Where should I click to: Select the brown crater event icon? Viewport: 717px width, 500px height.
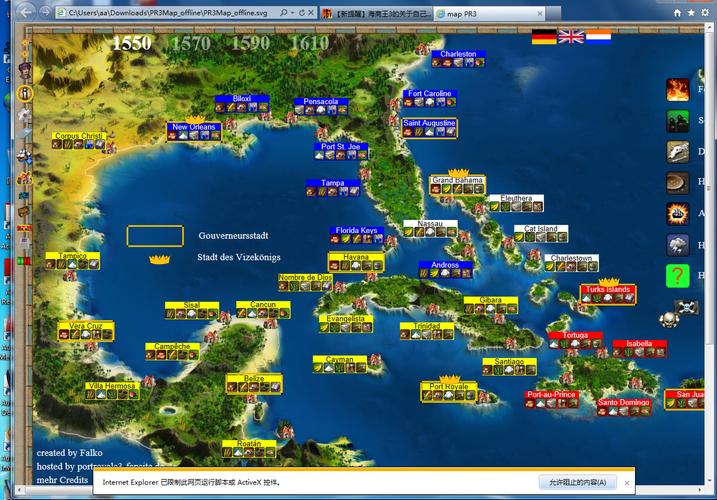677,183
